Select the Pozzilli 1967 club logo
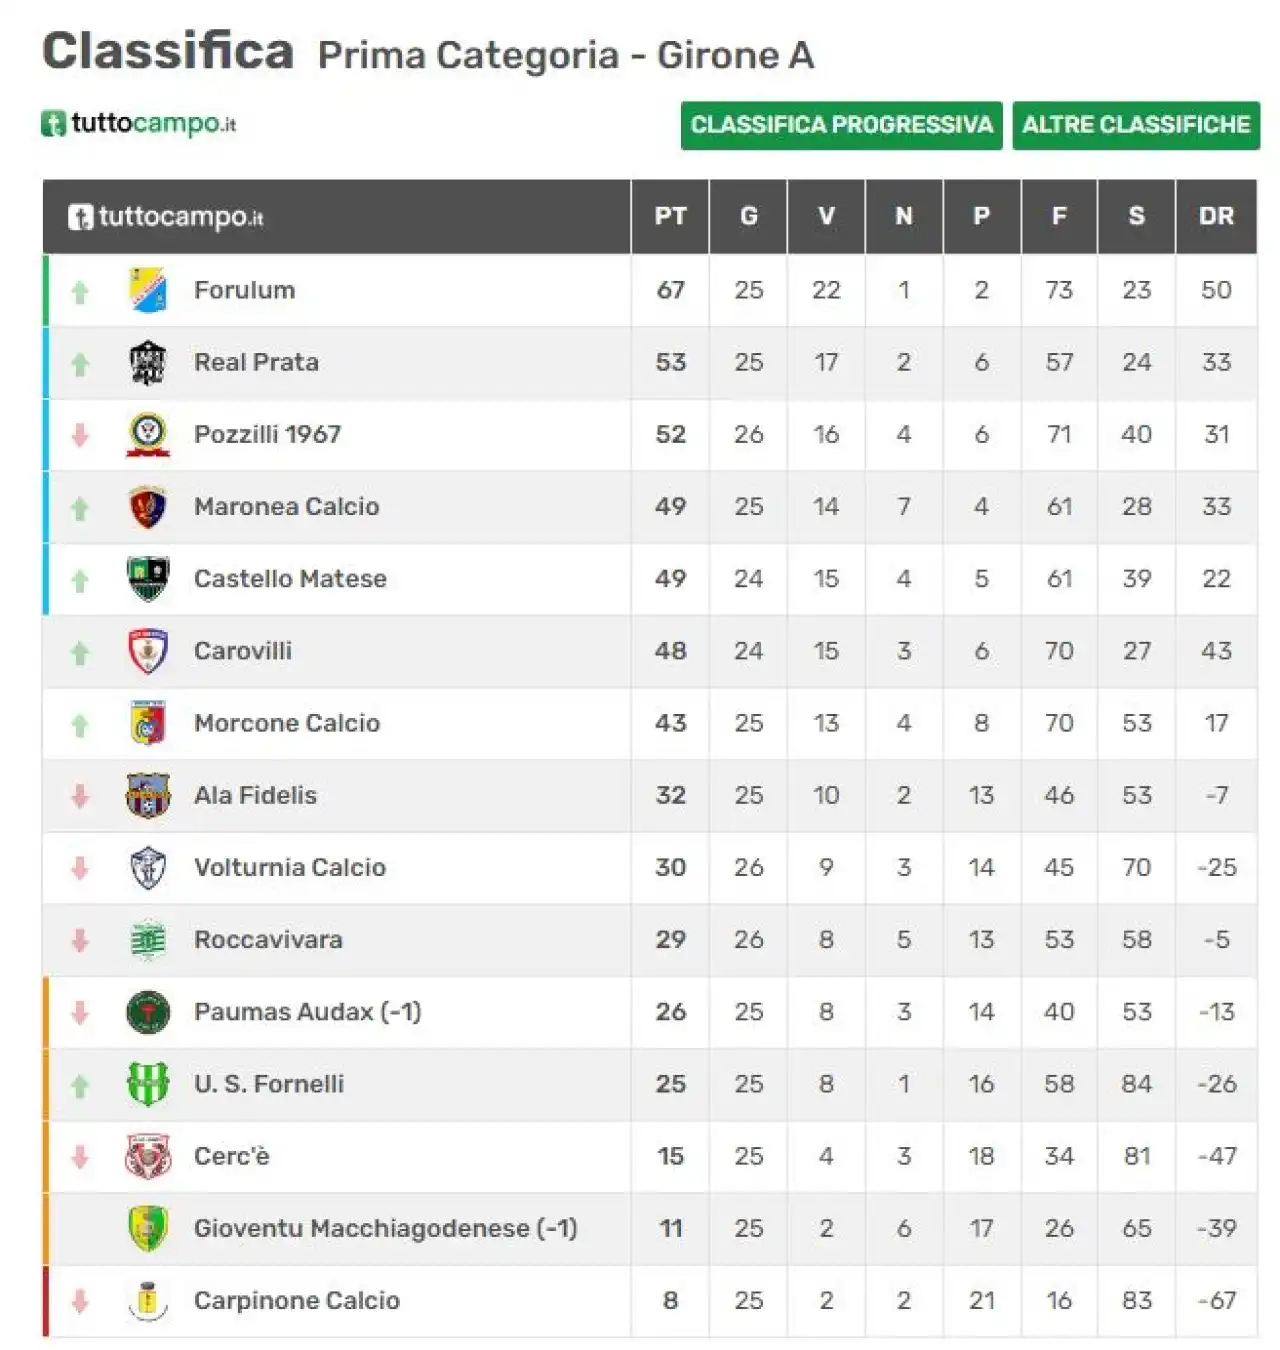The width and height of the screenshot is (1280, 1350). [148, 434]
